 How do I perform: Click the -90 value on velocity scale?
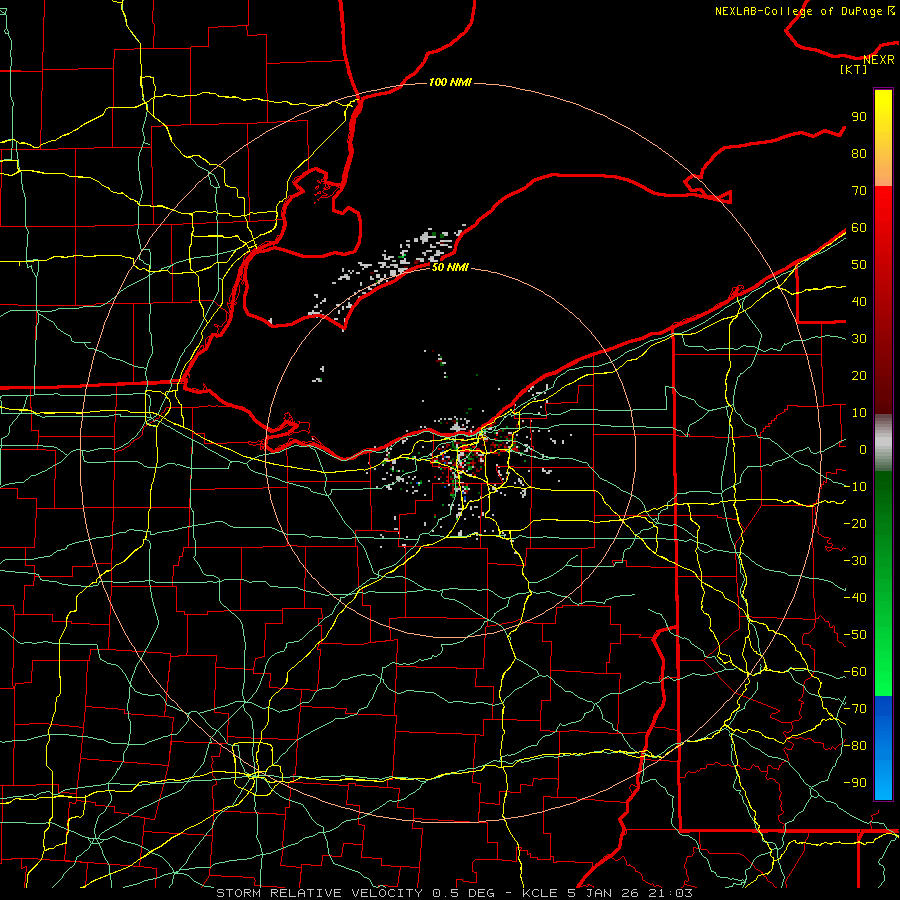855,783
